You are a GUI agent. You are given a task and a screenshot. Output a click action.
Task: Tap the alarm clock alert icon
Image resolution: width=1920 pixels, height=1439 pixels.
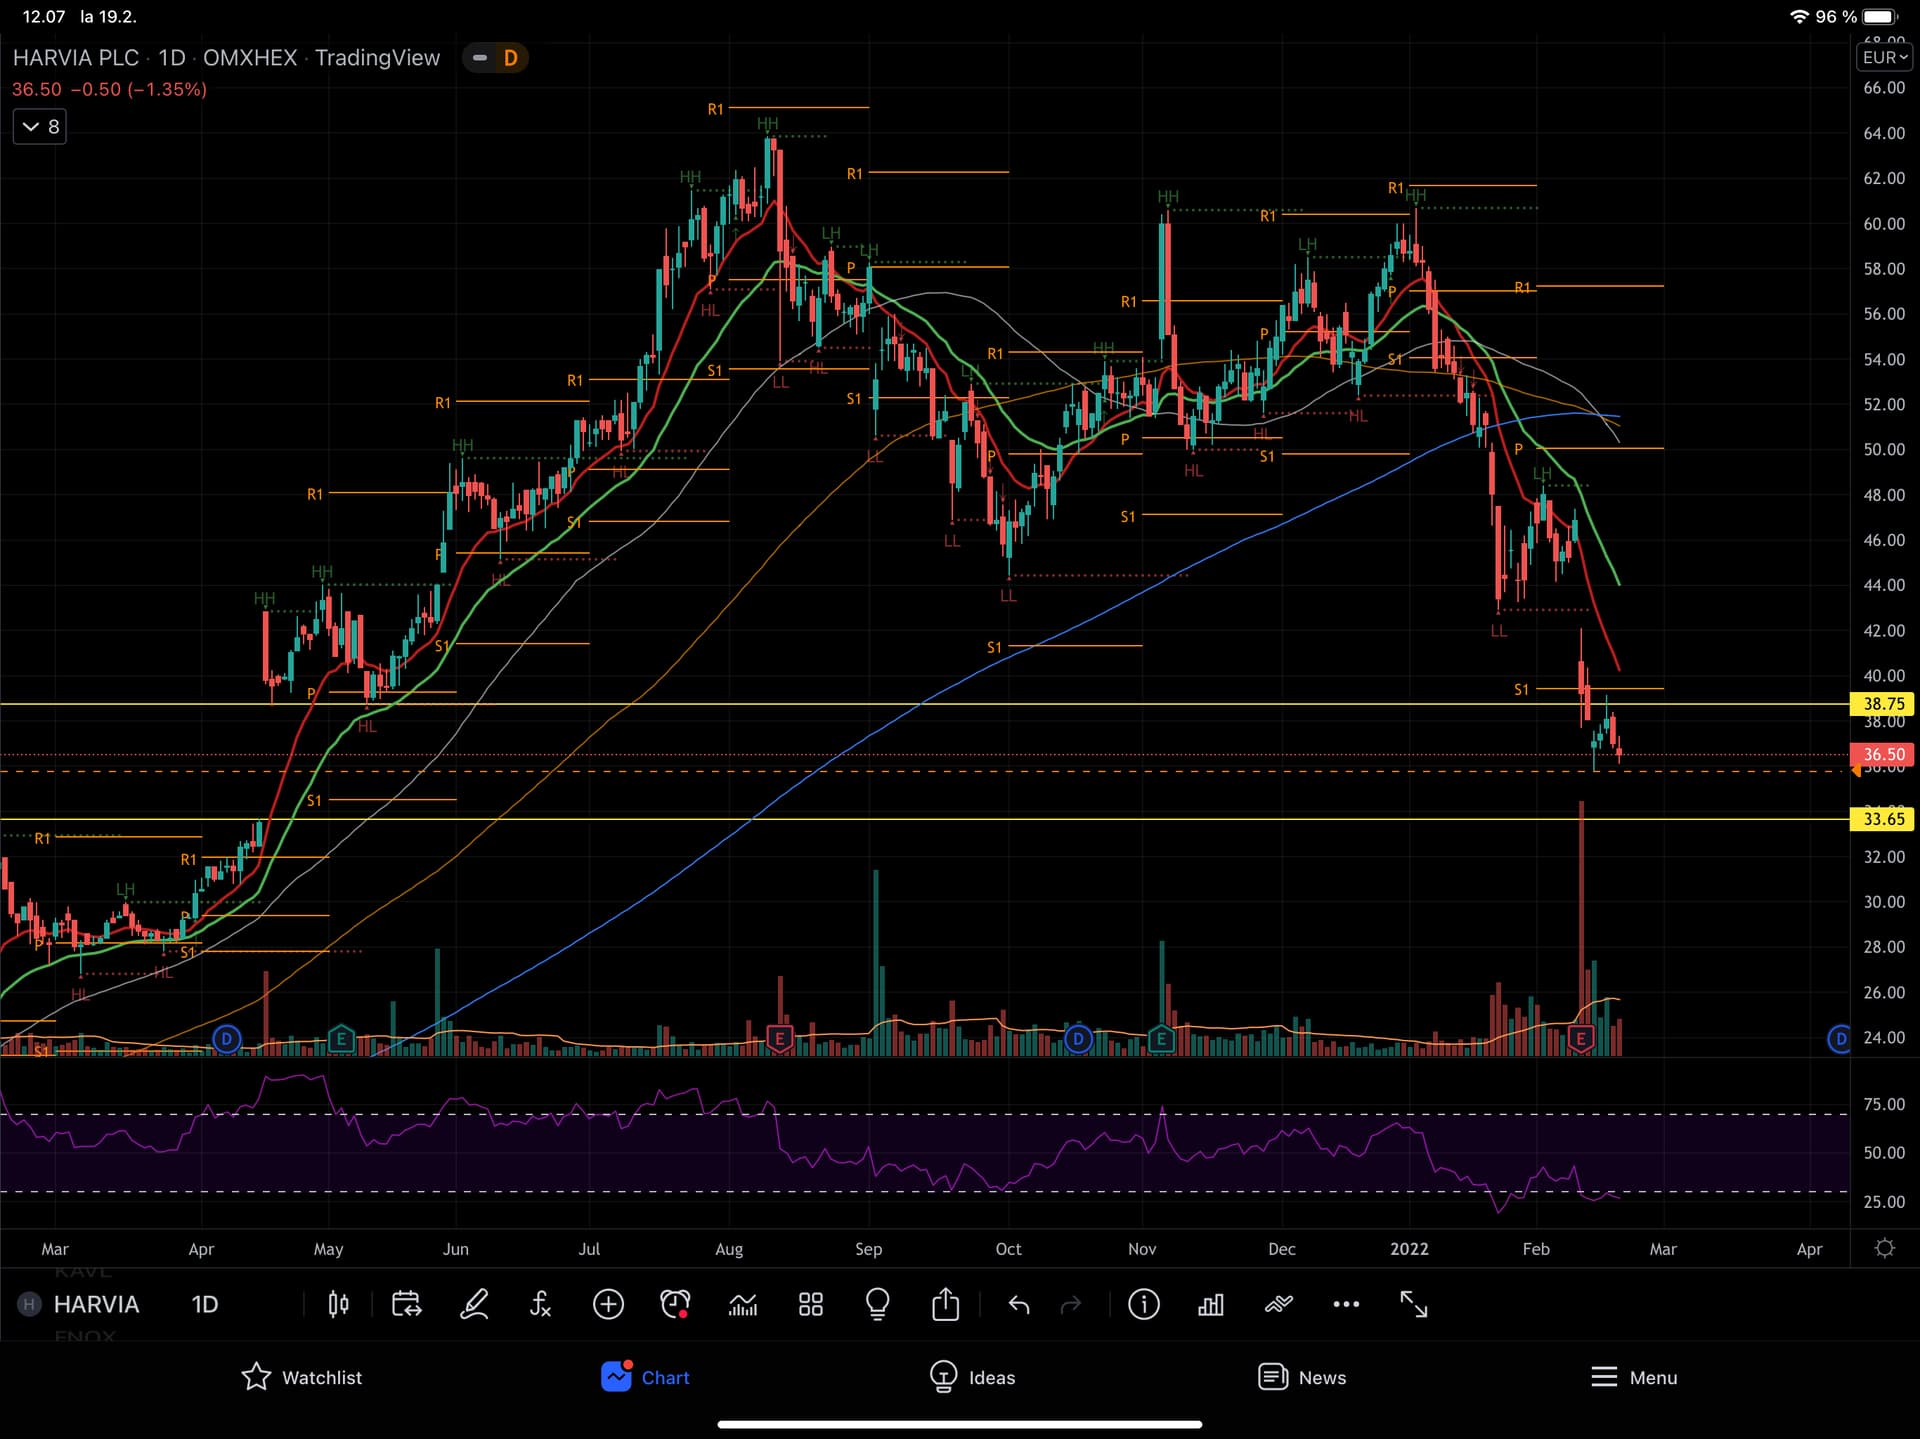(675, 1304)
